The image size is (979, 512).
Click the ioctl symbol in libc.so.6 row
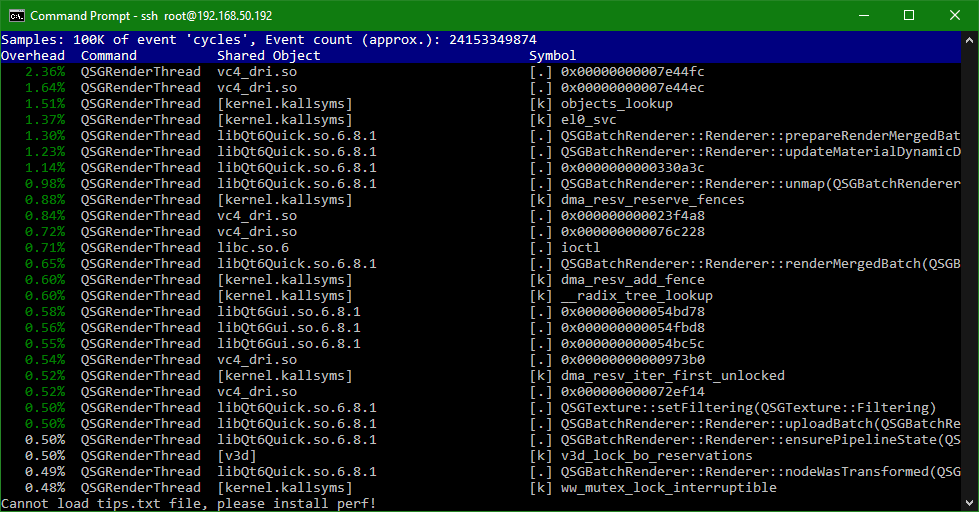click(x=580, y=247)
